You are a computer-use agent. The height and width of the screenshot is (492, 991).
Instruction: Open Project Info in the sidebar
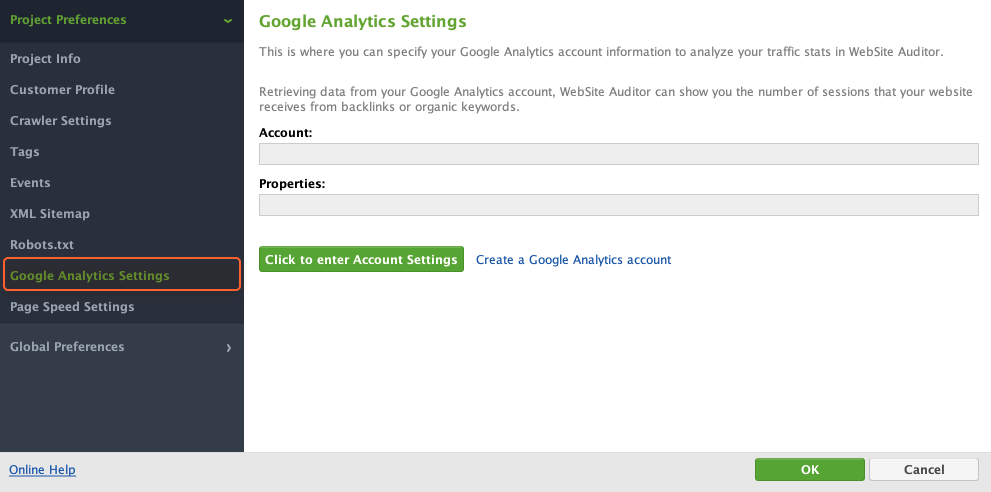tap(45, 59)
